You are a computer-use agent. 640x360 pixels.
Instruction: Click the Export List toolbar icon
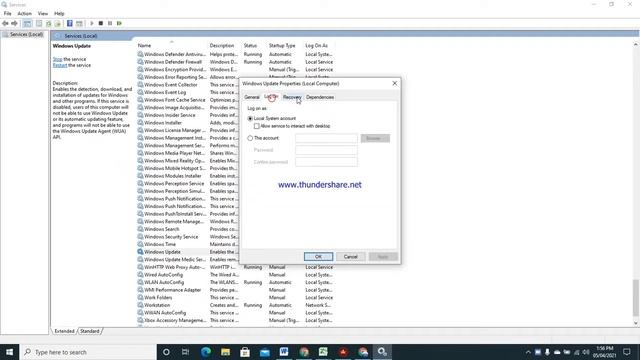[x=58, y=23]
